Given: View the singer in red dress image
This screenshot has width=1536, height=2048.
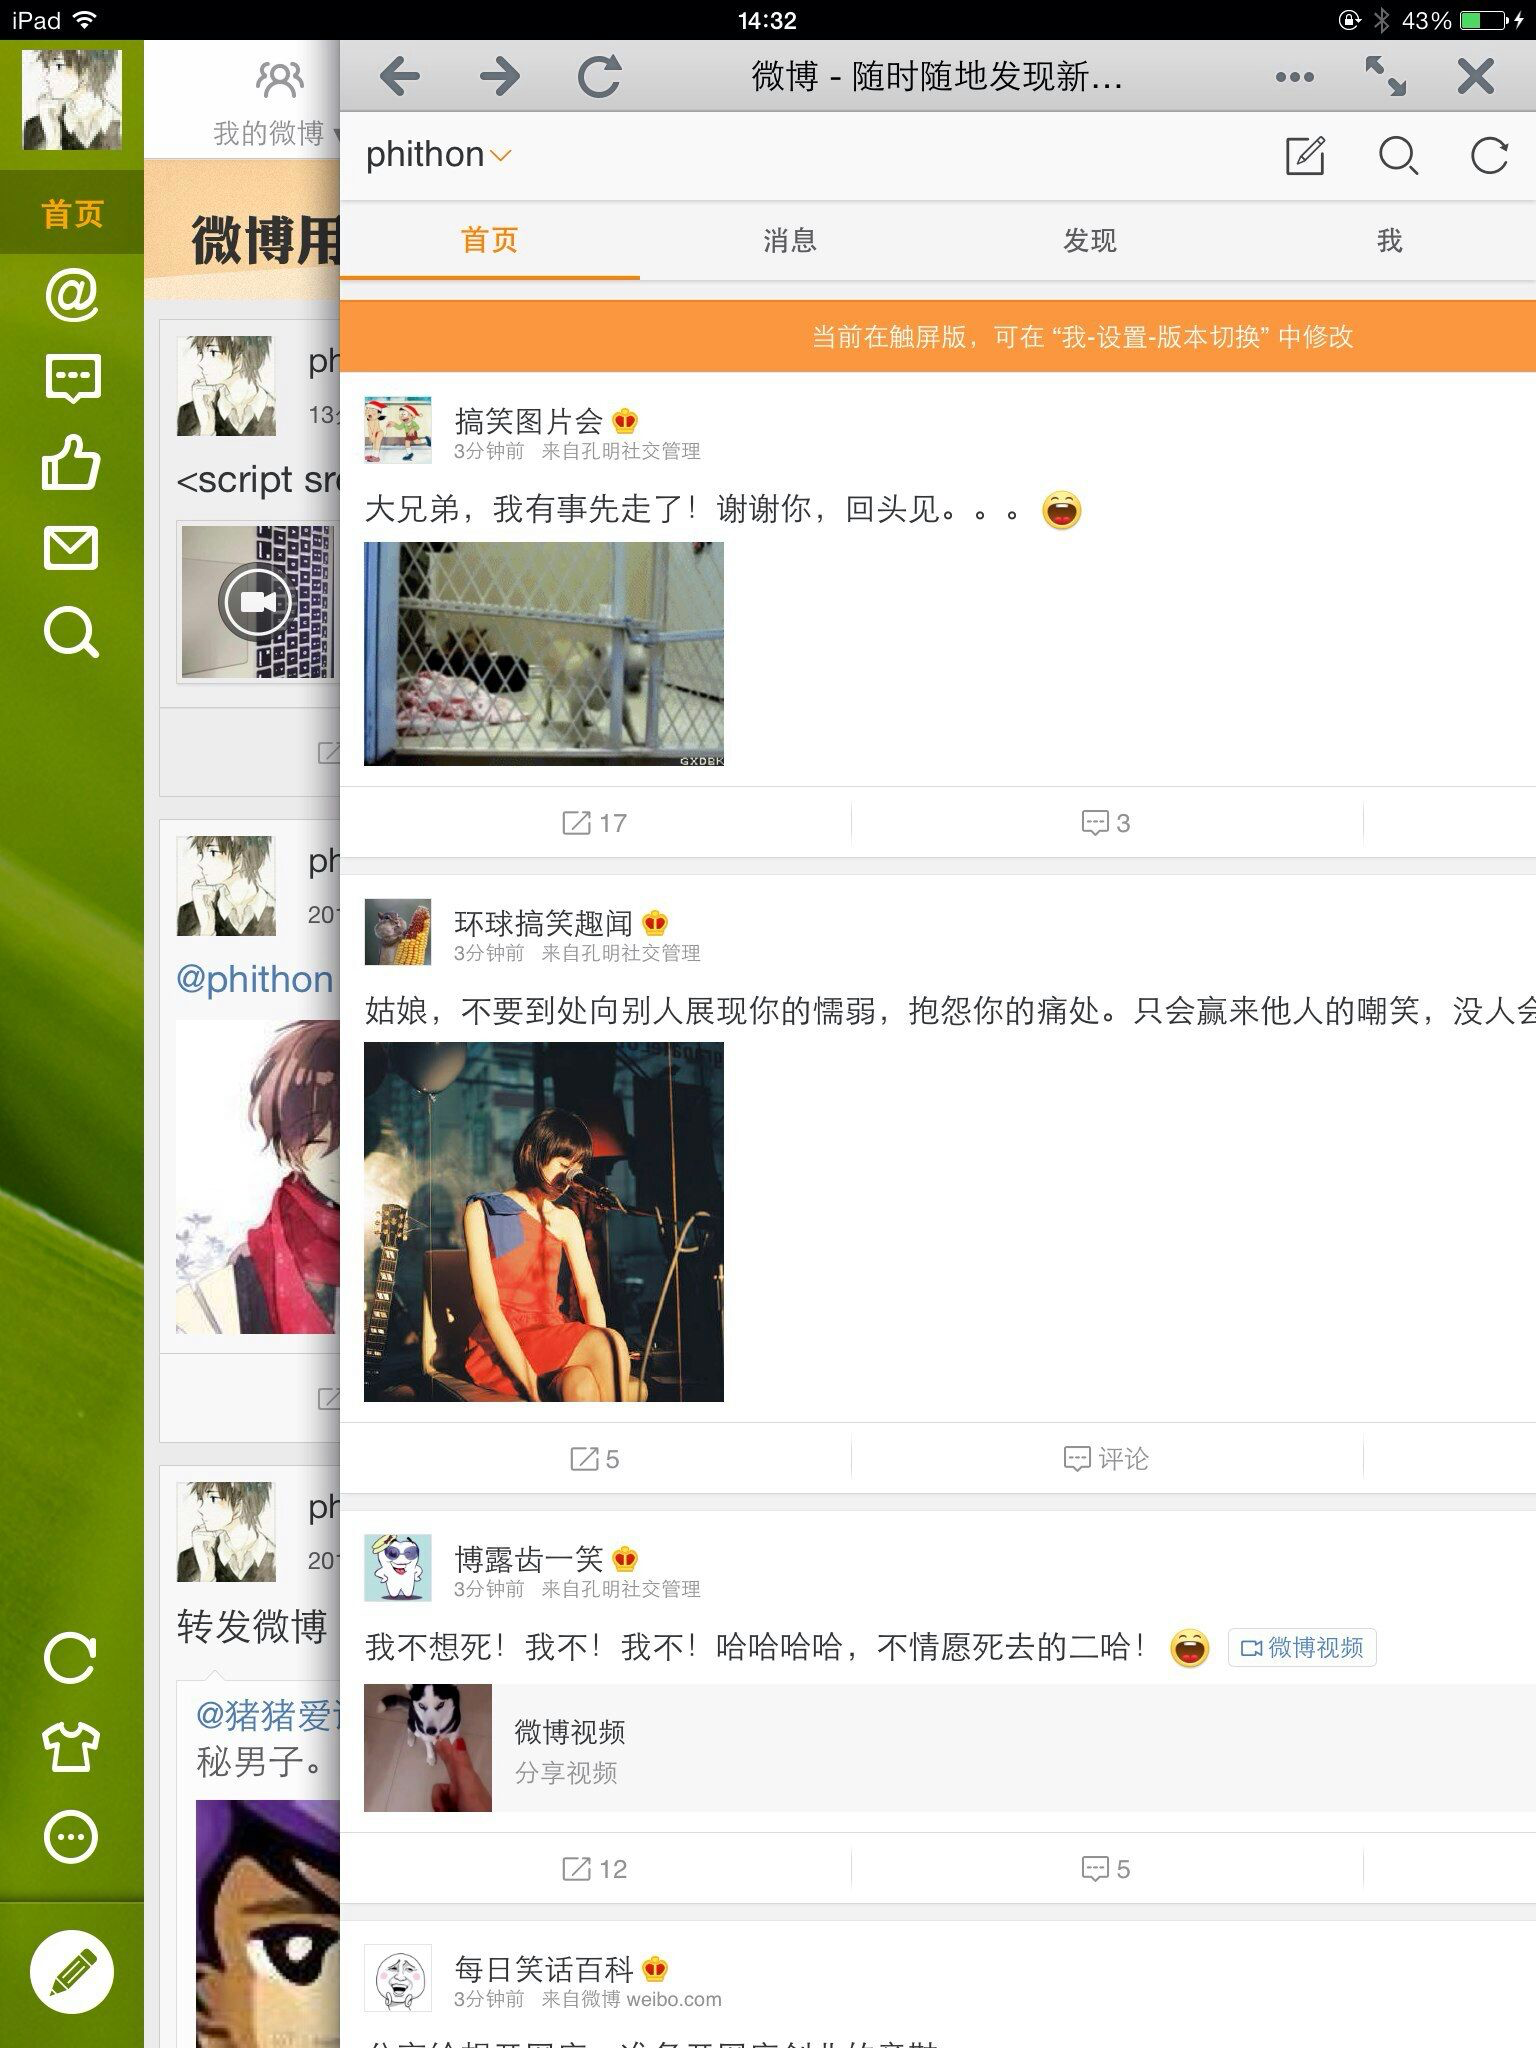Looking at the screenshot, I should (x=544, y=1222).
